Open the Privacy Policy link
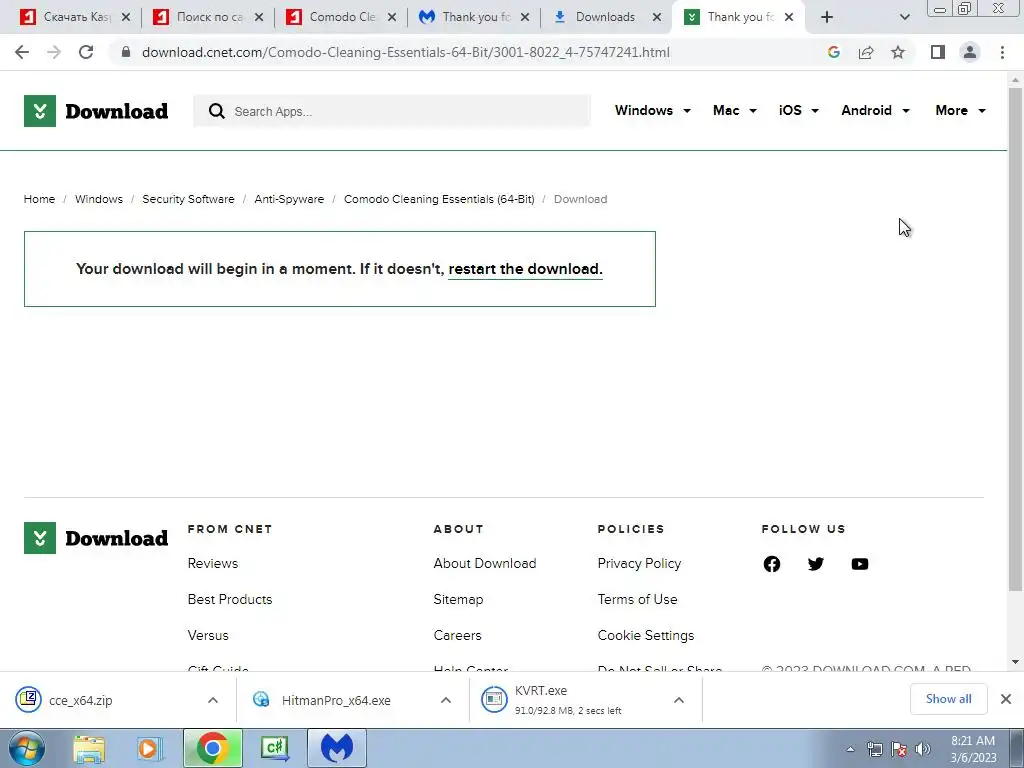The width and height of the screenshot is (1024, 768). pos(639,564)
